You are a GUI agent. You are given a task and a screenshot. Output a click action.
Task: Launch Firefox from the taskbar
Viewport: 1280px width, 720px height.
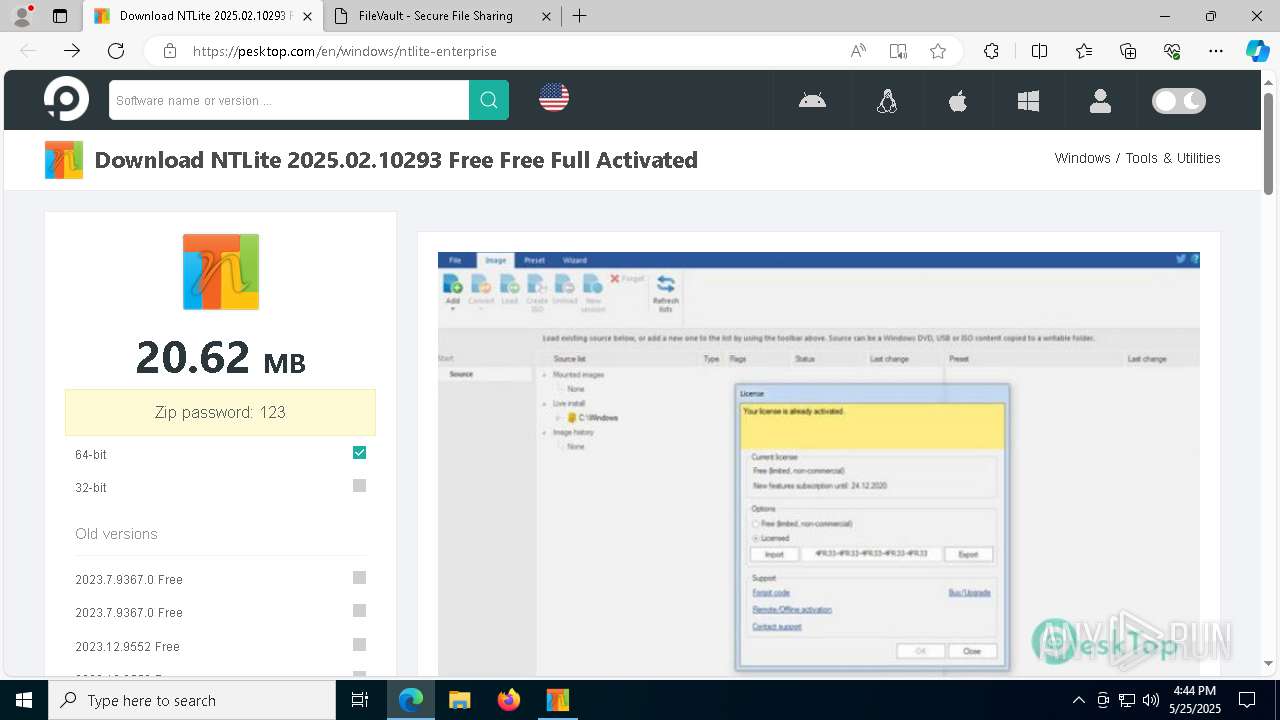coord(508,700)
